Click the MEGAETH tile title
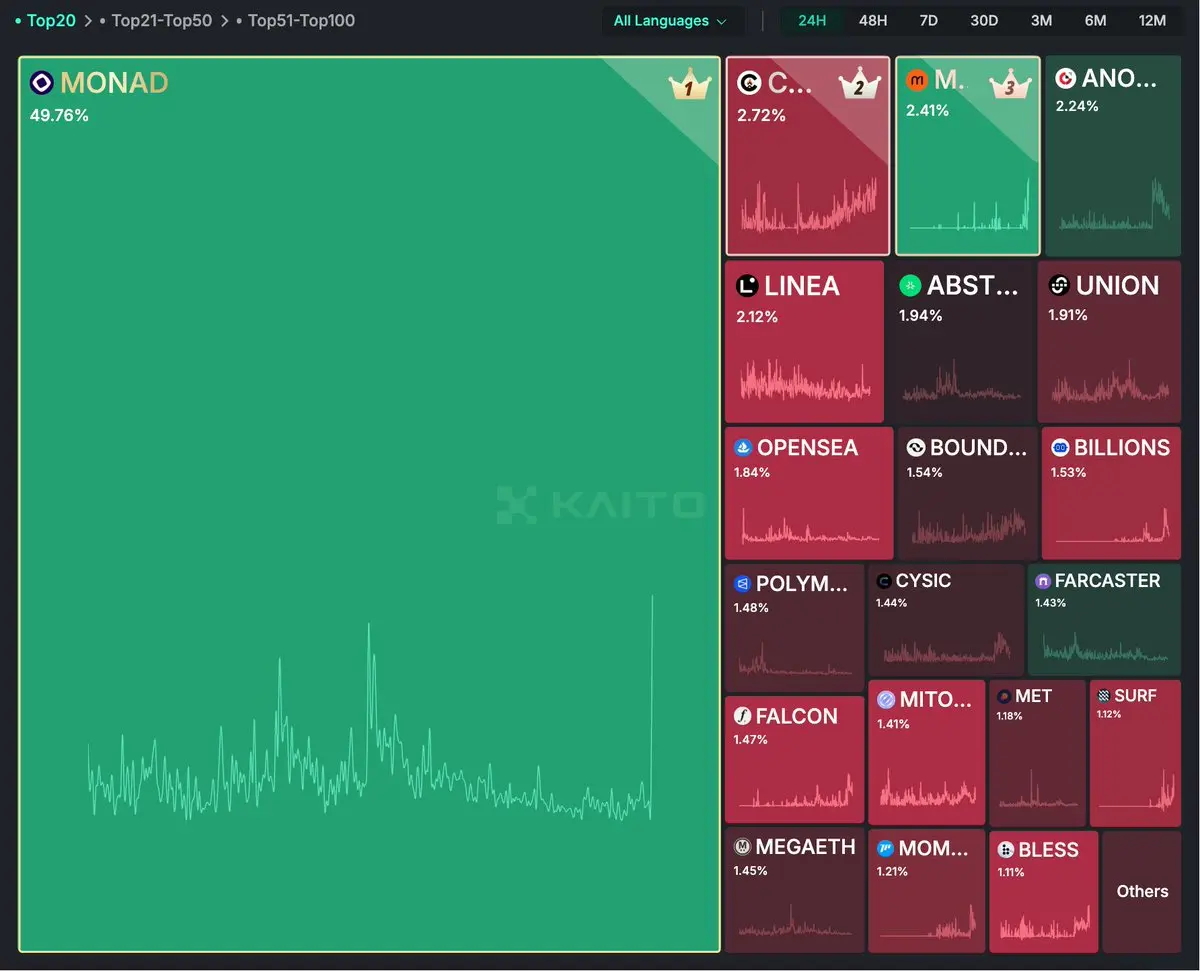This screenshot has width=1200, height=971. coord(805,847)
